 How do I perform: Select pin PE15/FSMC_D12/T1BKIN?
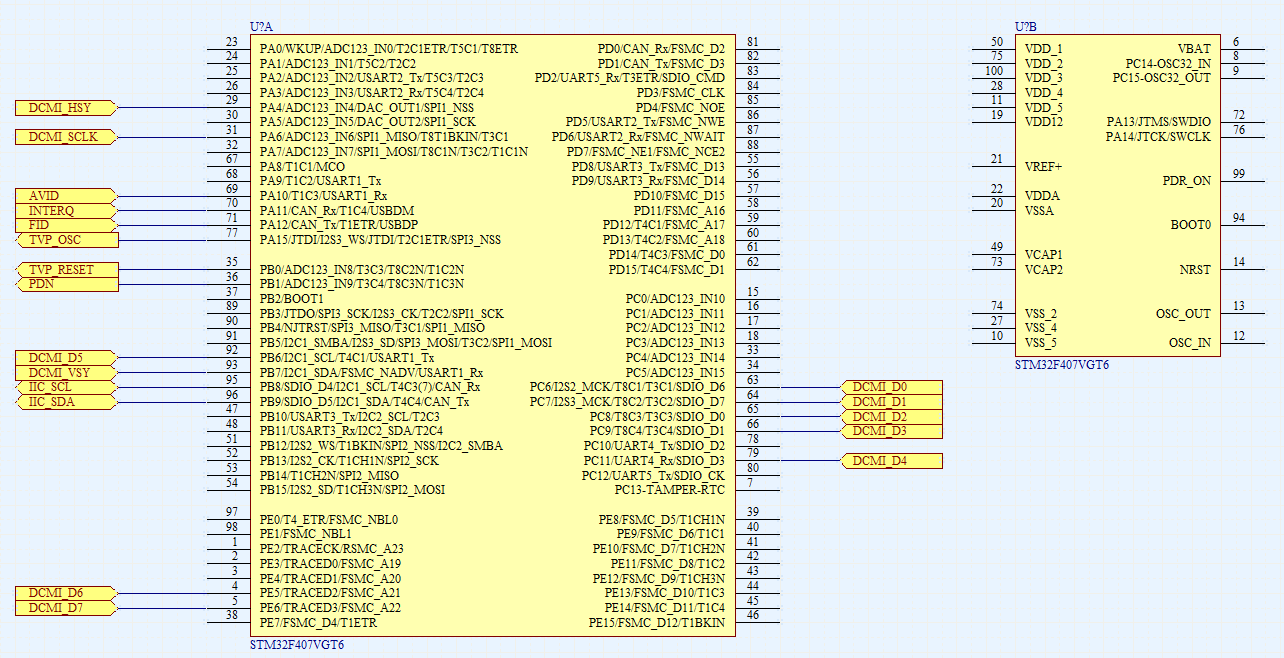[657, 623]
